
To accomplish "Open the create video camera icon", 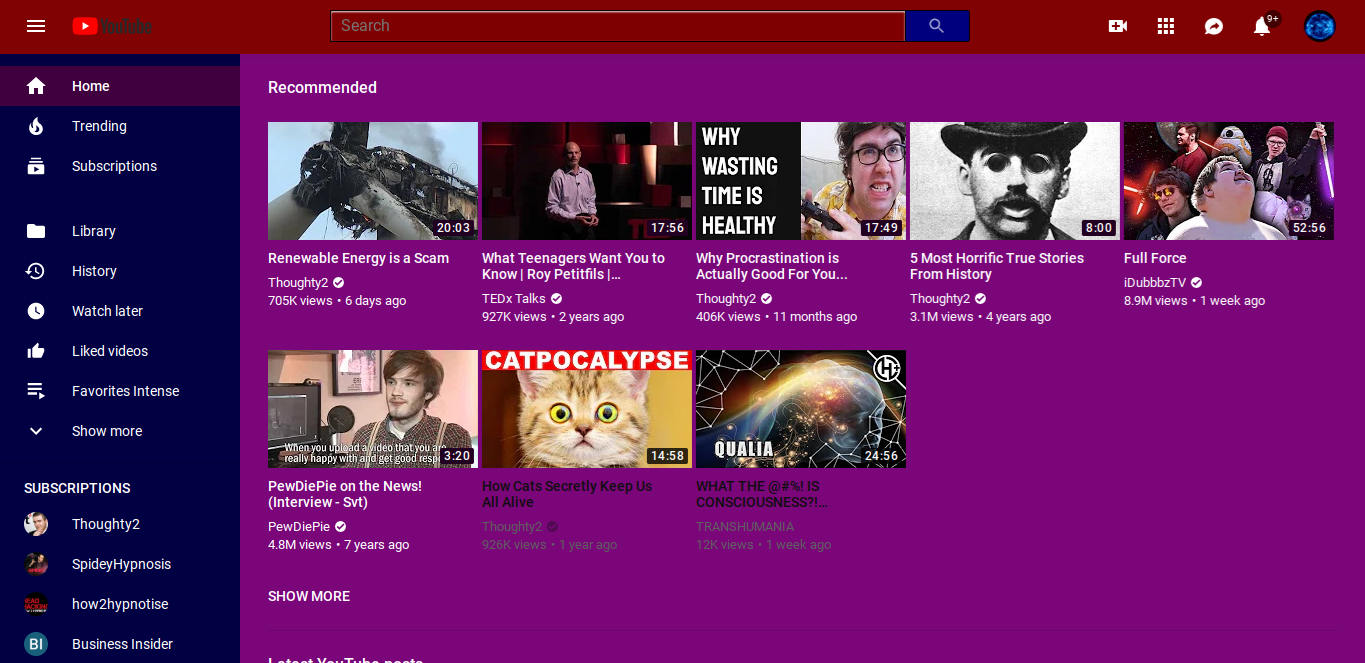I will 1118,26.
